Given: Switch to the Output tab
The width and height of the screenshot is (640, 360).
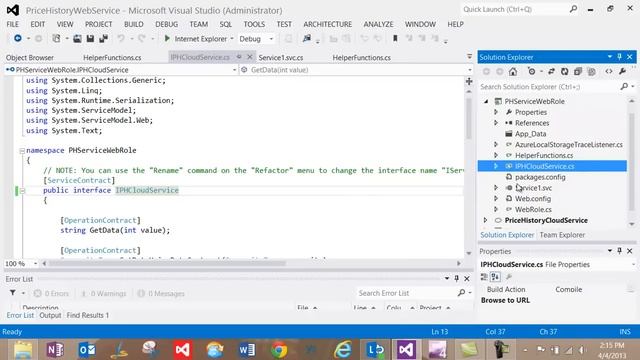Looking at the screenshot, I should coord(50,315).
